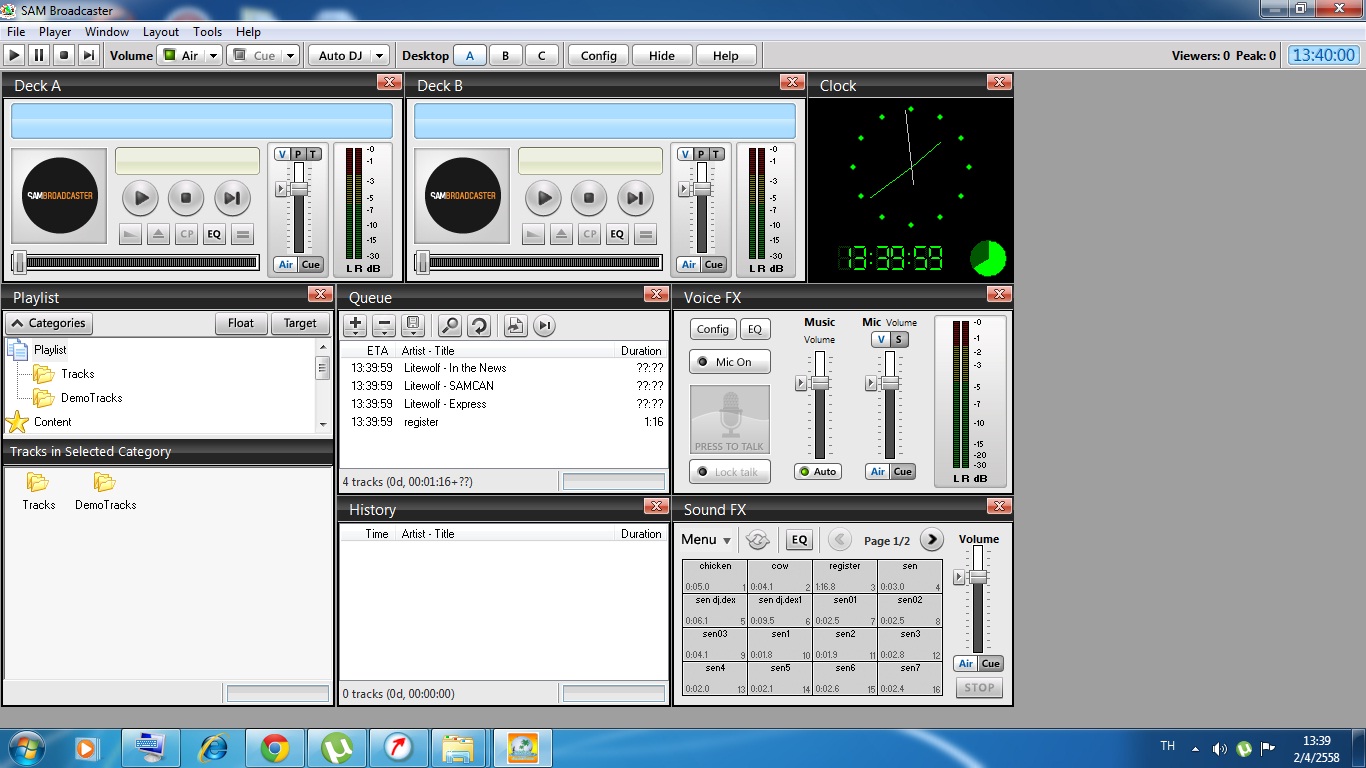Go to next Sound FX page

click(931, 540)
